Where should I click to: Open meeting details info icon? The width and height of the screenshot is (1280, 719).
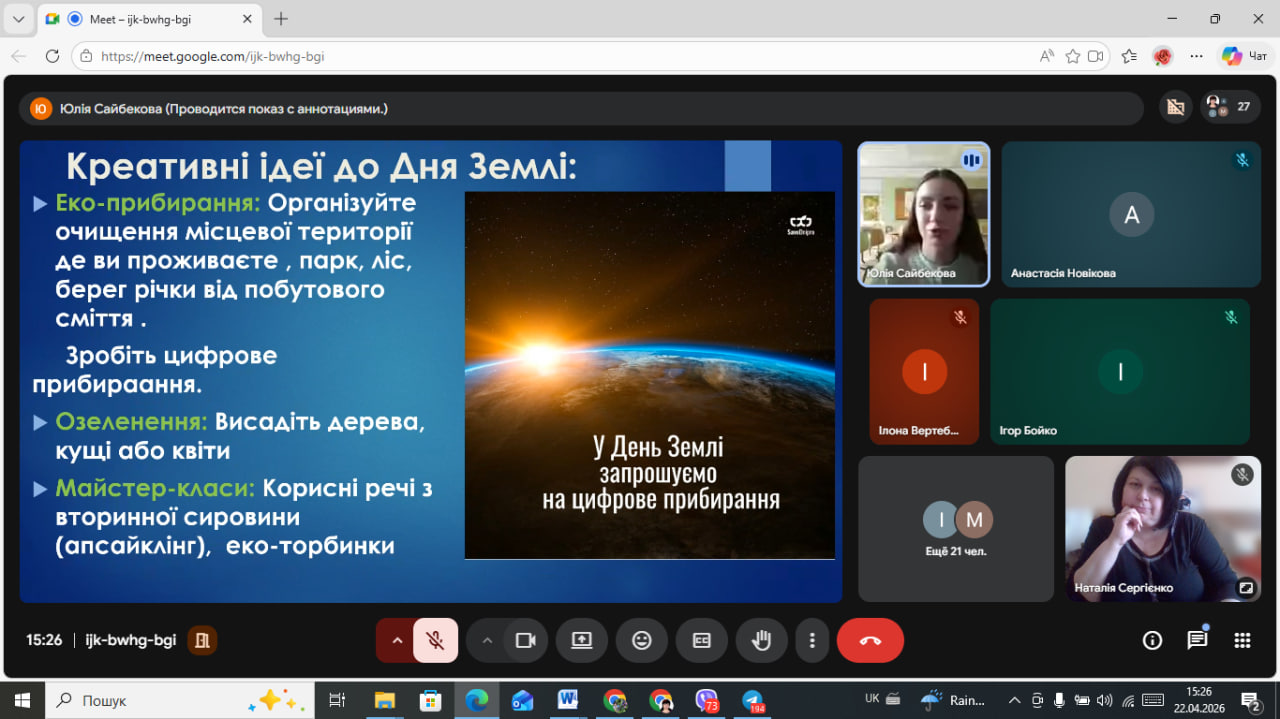(x=1152, y=640)
